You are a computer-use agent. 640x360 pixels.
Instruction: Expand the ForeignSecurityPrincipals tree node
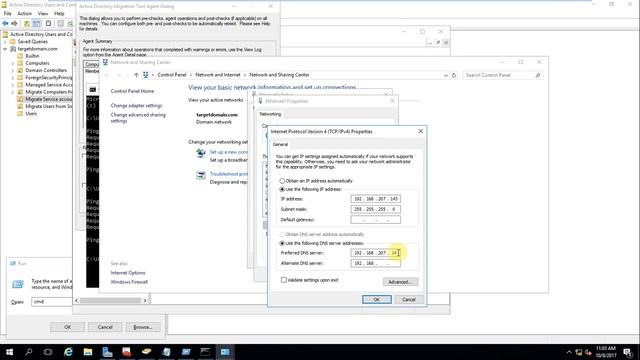click(x=13, y=78)
